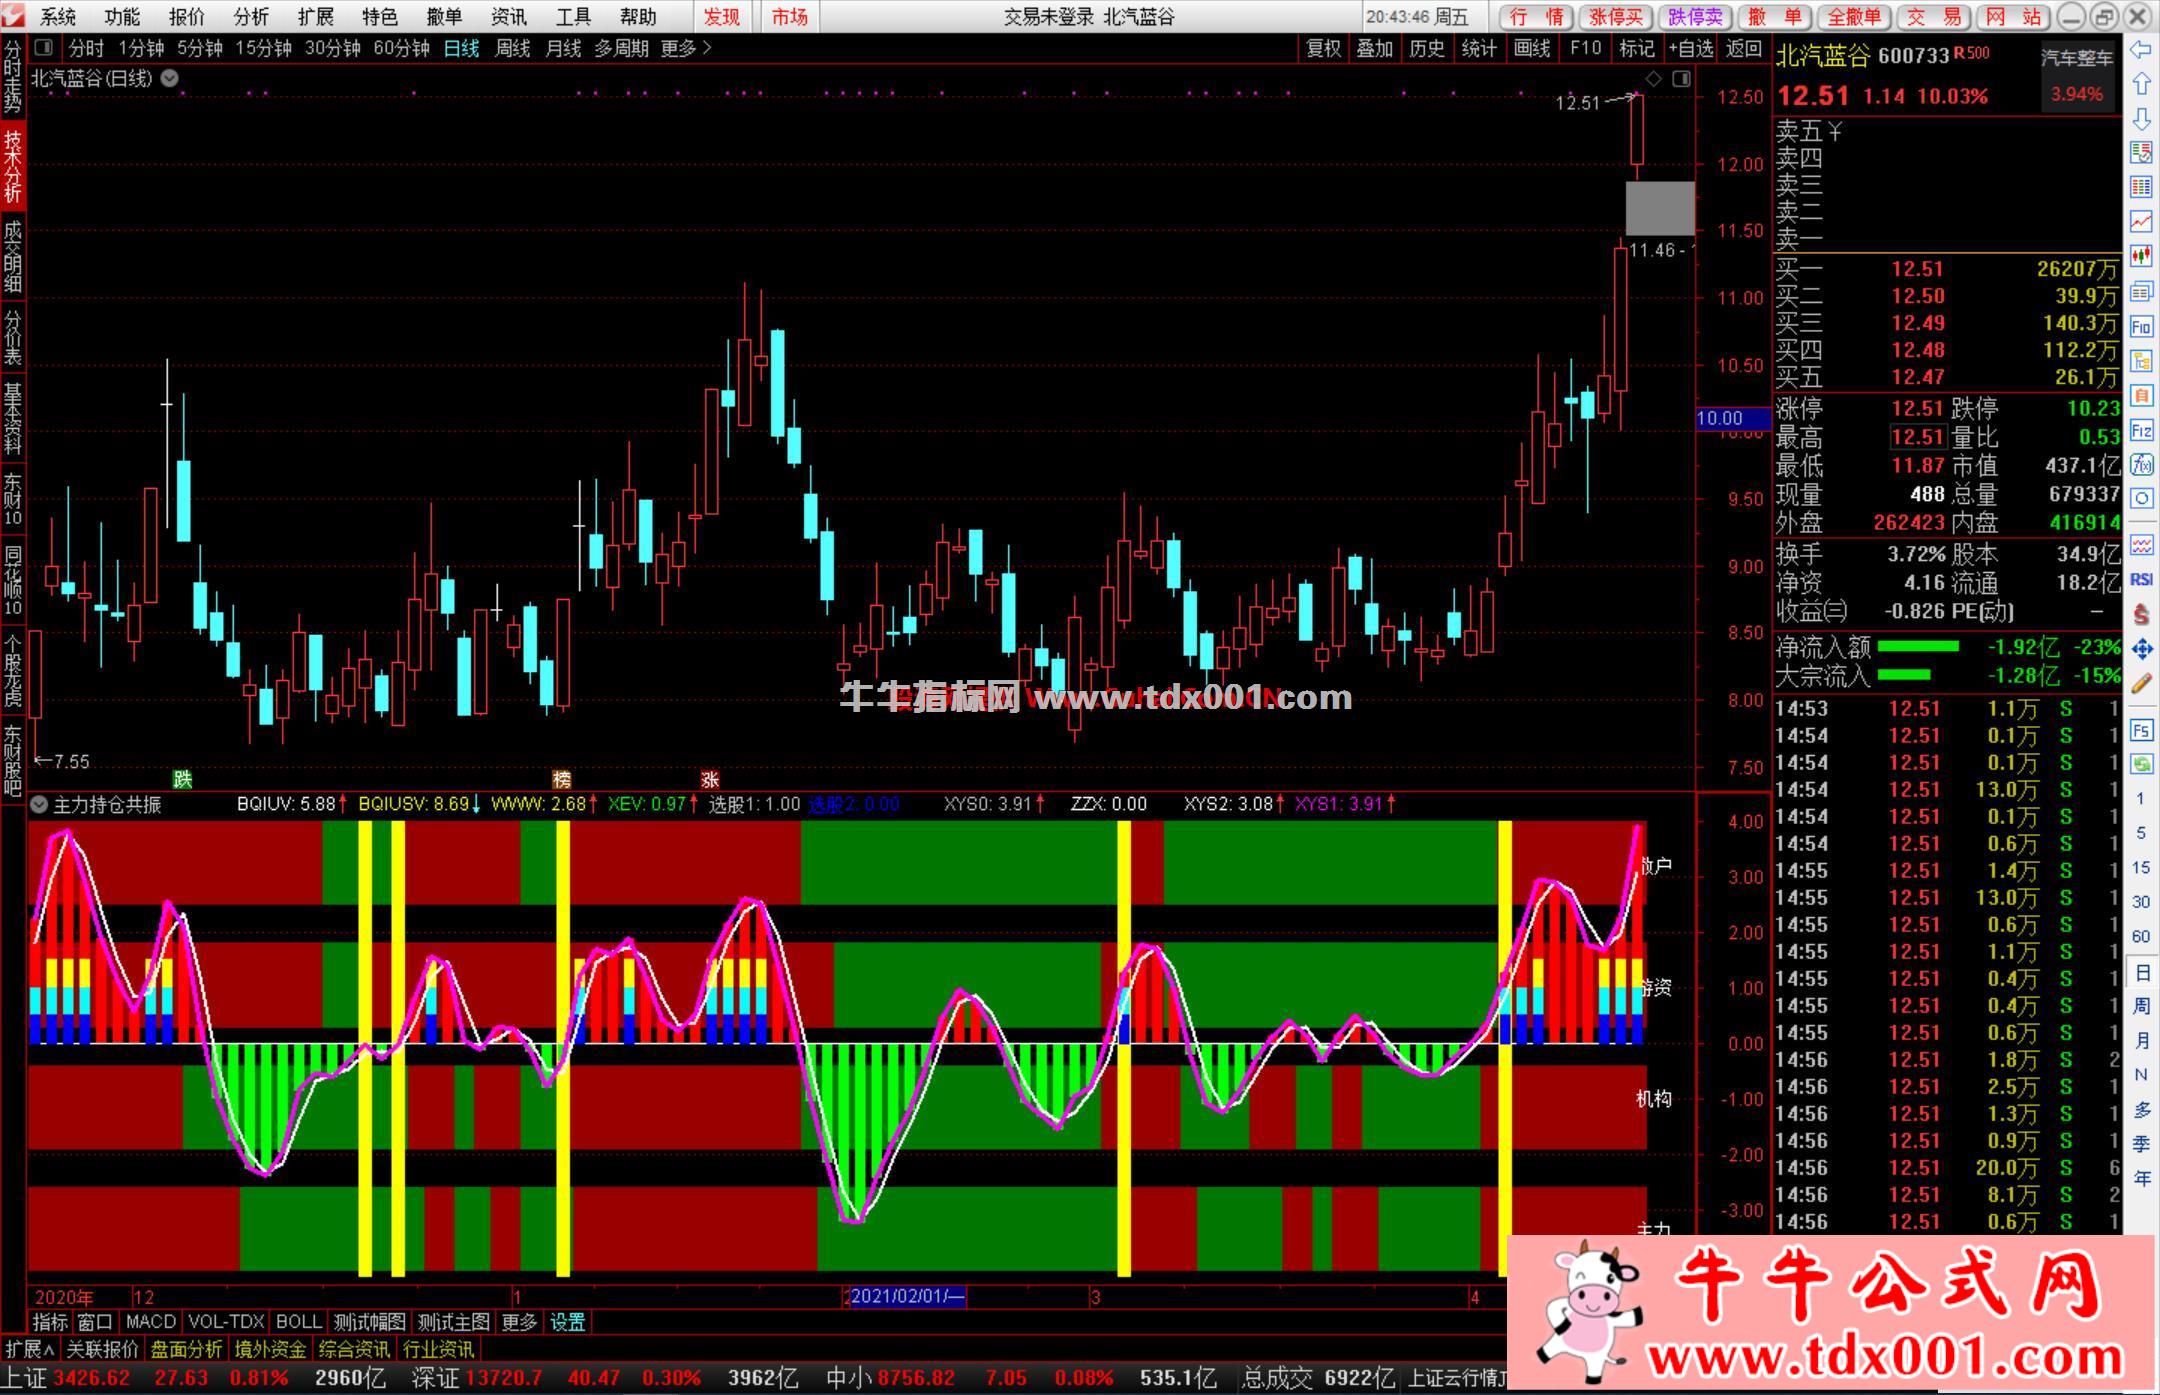Viewport: 2160px width, 1395px height.
Task: Open the red line chart icon in right toolbar
Action: (x=2141, y=221)
